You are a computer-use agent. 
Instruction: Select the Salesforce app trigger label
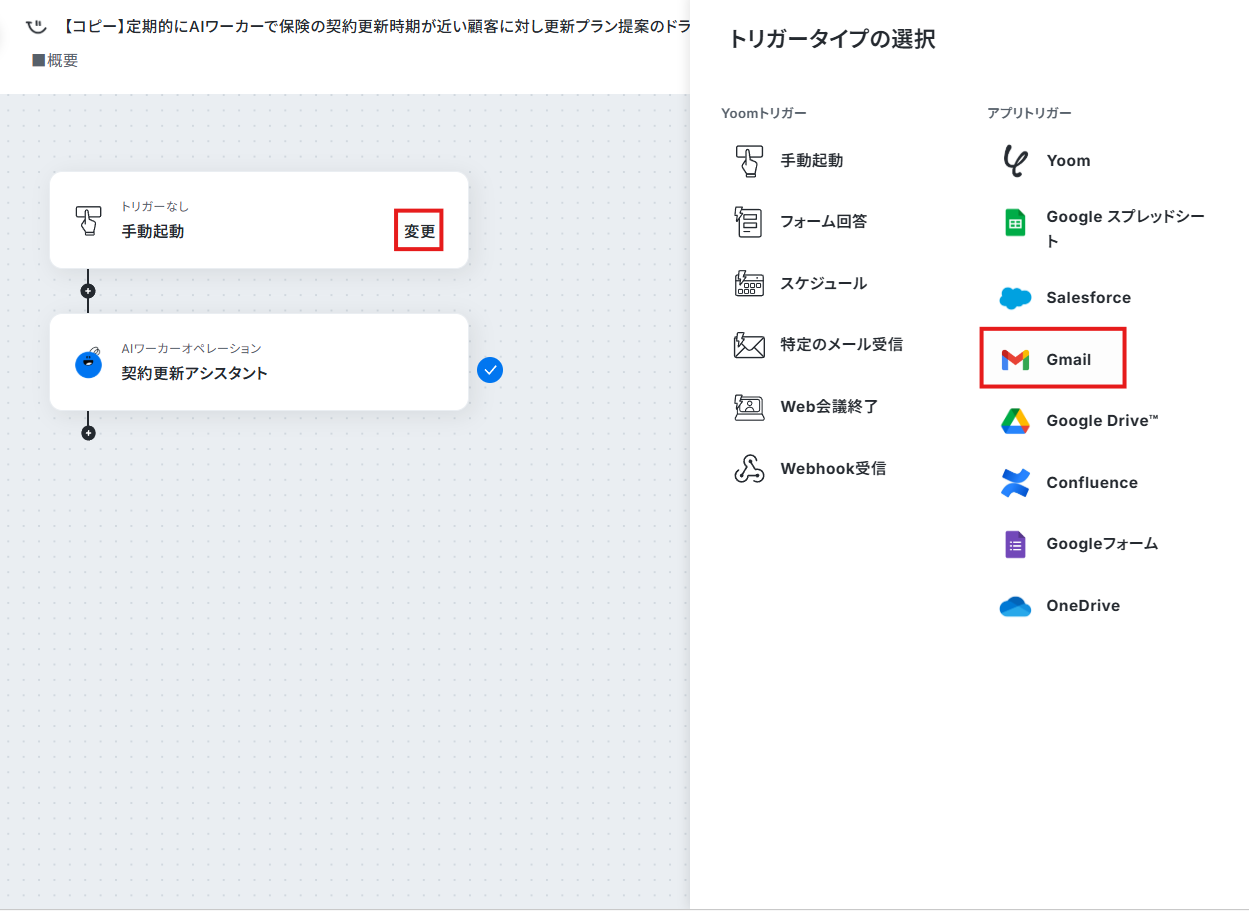[1088, 298]
